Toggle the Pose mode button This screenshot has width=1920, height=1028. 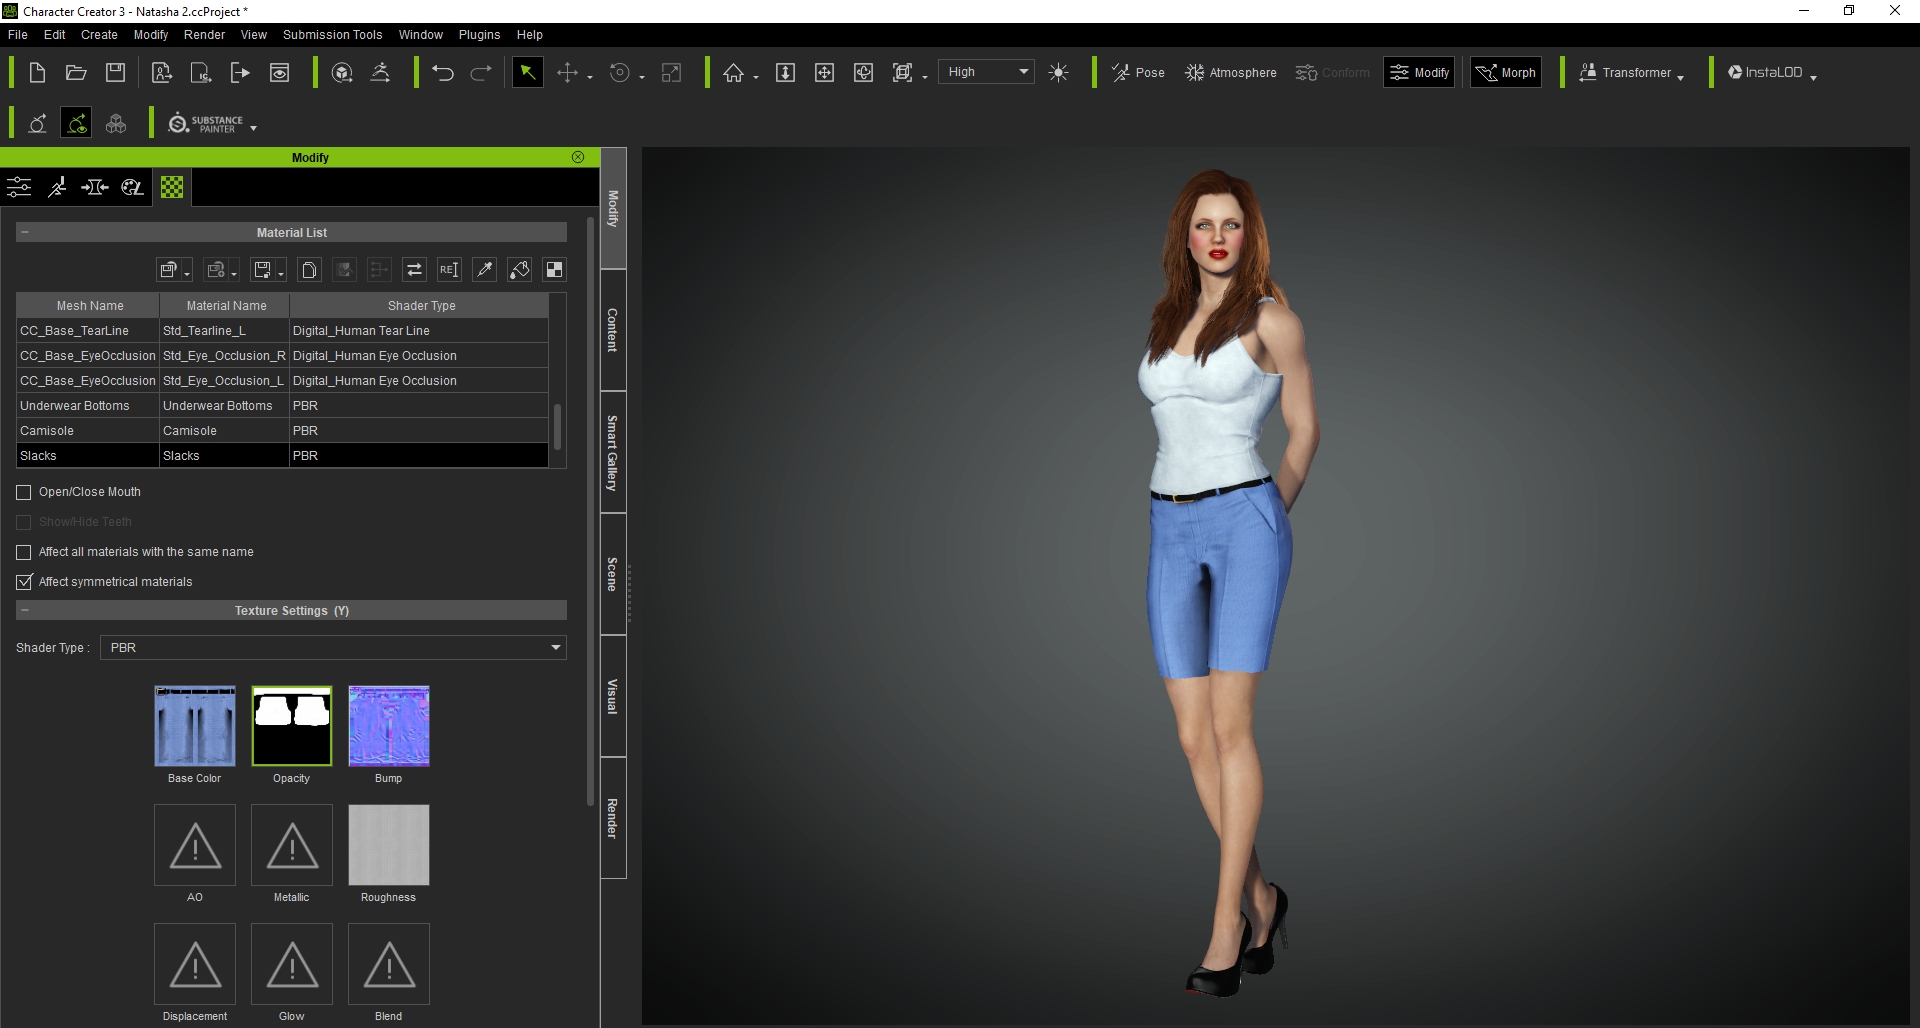point(1138,72)
